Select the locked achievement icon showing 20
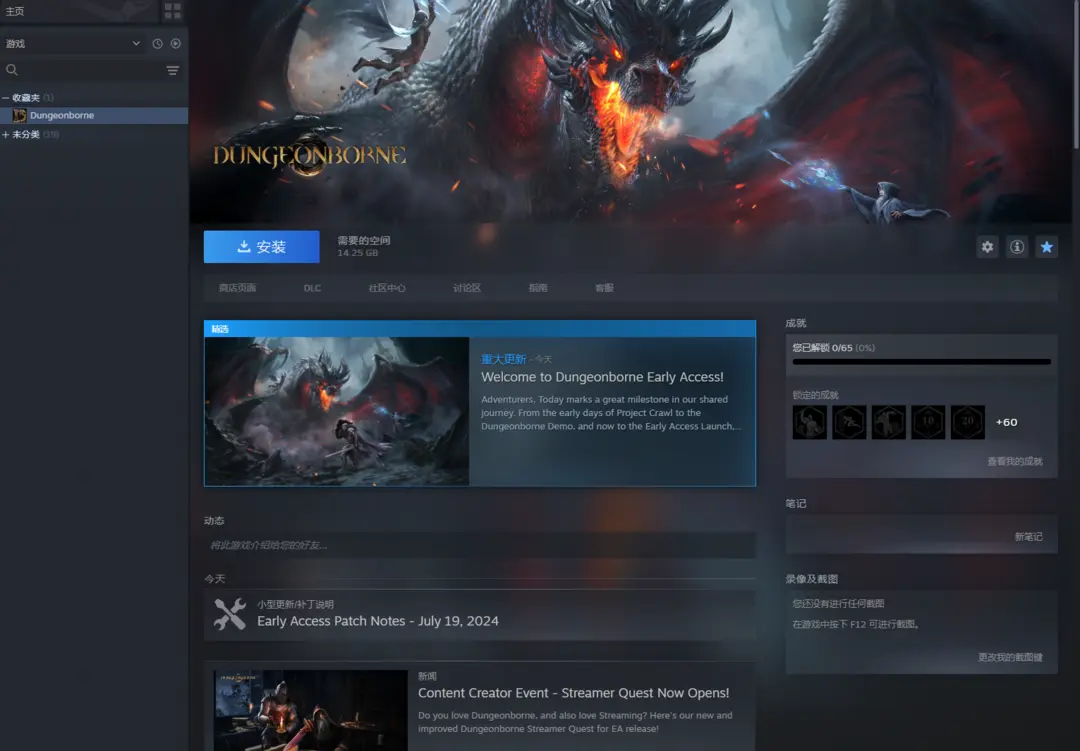Screen dimensions: 1080x751 coord(968,422)
